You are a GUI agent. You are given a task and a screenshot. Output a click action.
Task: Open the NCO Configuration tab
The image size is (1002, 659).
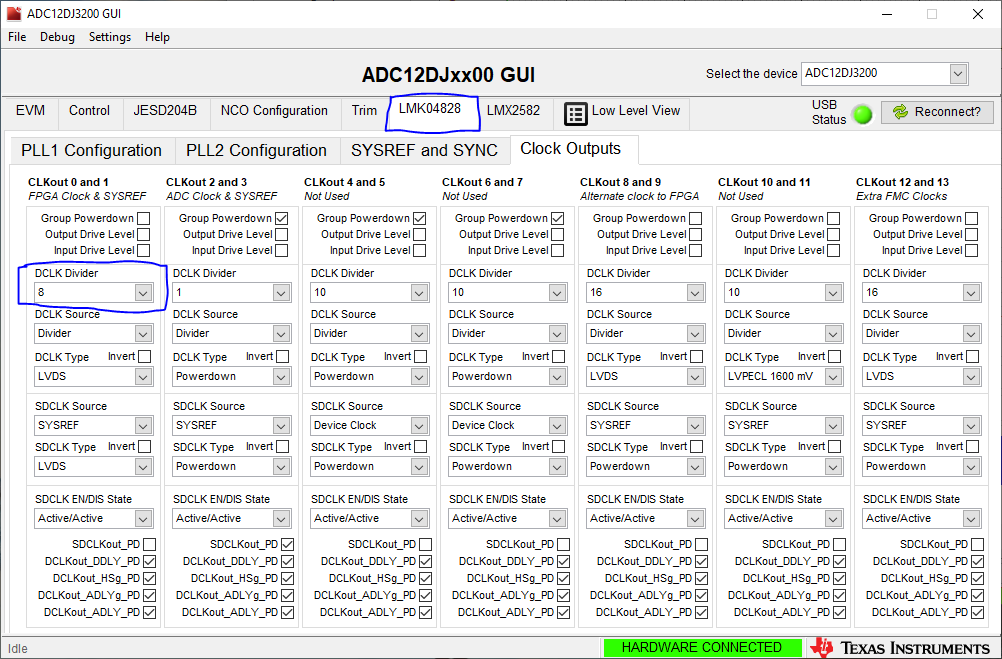coord(274,111)
